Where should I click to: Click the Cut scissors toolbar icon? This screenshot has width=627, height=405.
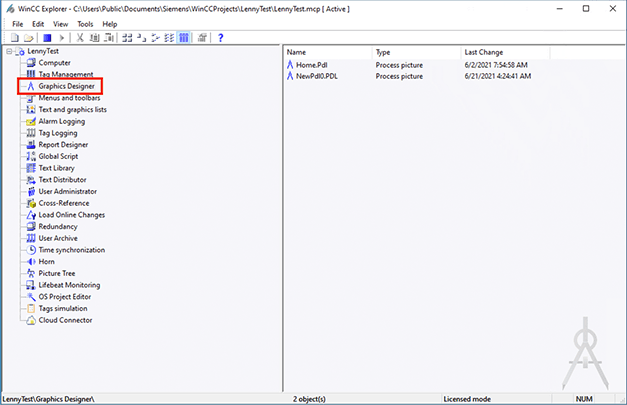pyautogui.click(x=80, y=38)
